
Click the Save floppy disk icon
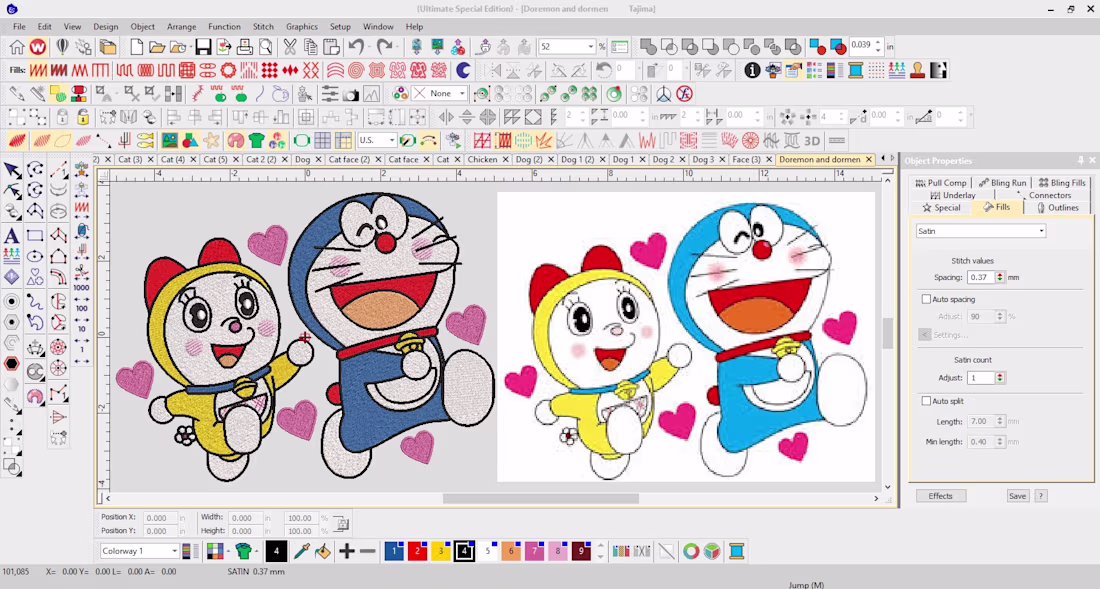203,47
